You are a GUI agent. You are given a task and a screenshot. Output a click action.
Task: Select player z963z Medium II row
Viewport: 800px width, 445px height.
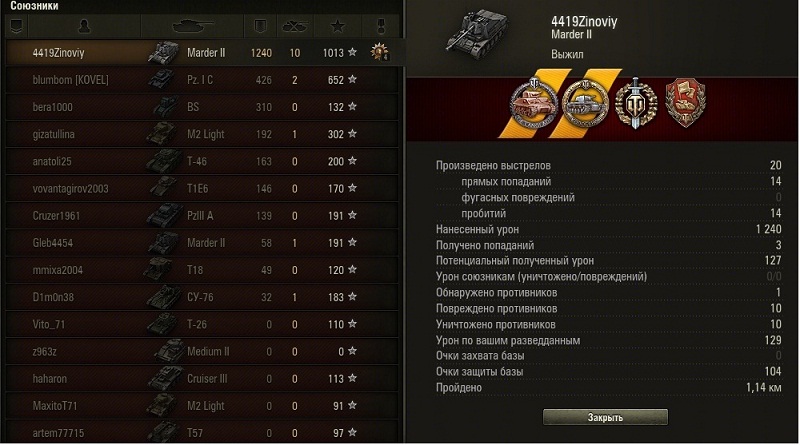(x=202, y=352)
